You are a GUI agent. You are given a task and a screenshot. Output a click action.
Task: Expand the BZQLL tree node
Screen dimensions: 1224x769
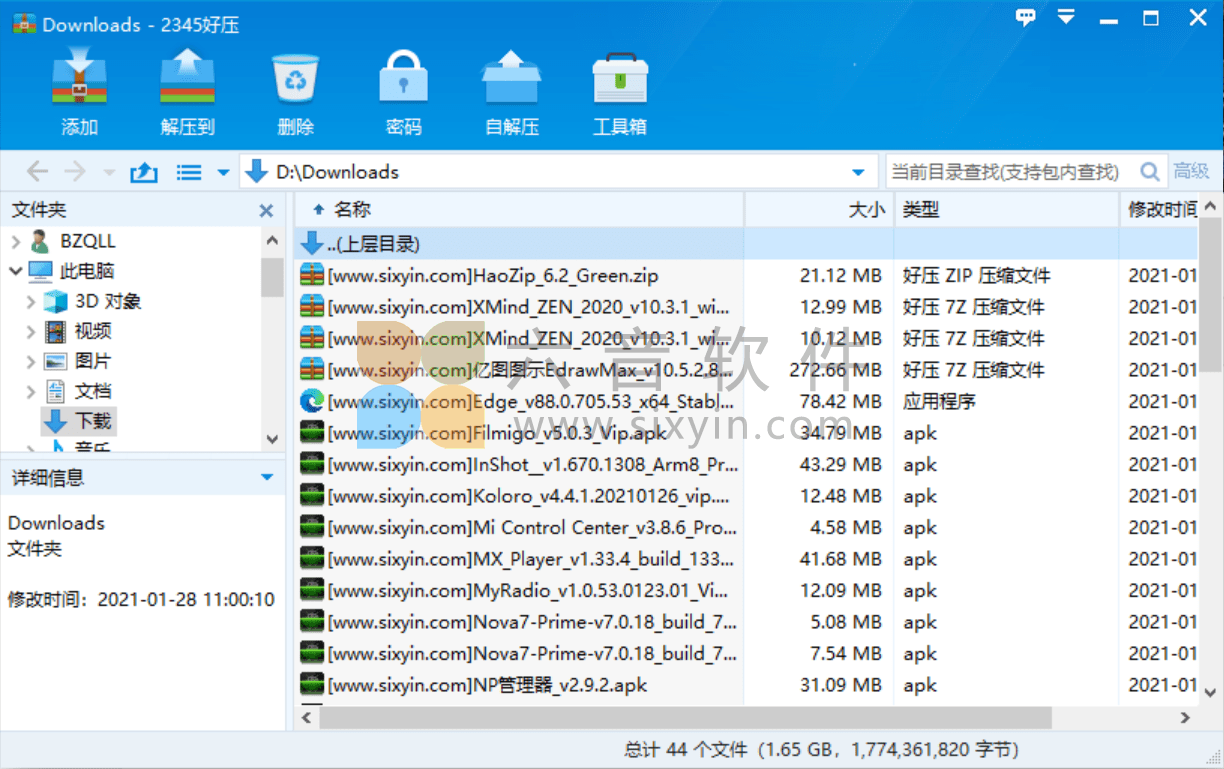point(17,240)
